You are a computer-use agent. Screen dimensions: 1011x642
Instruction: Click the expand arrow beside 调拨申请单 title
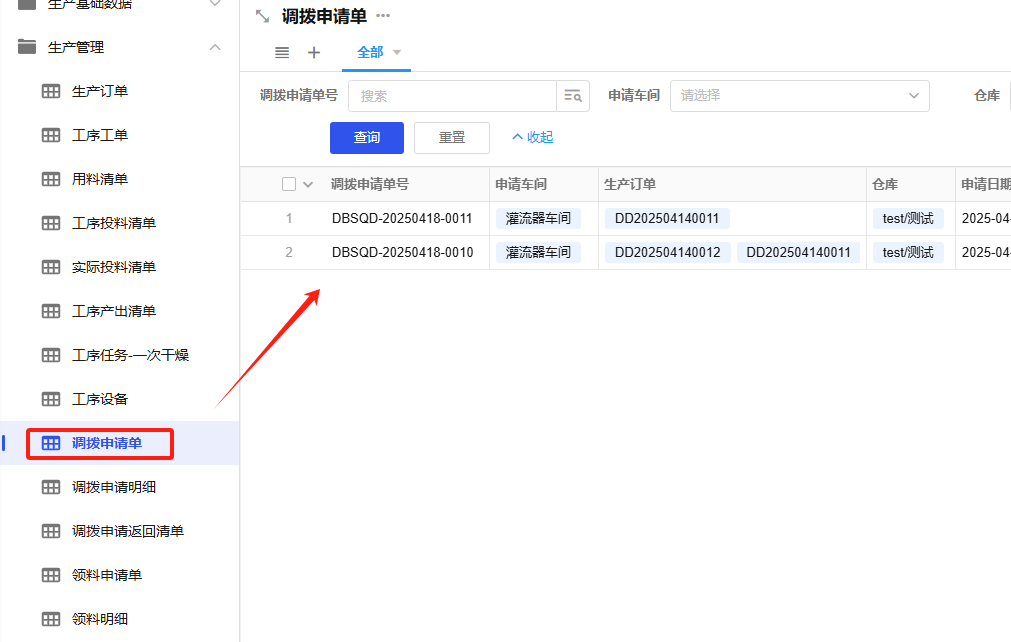tap(261, 16)
